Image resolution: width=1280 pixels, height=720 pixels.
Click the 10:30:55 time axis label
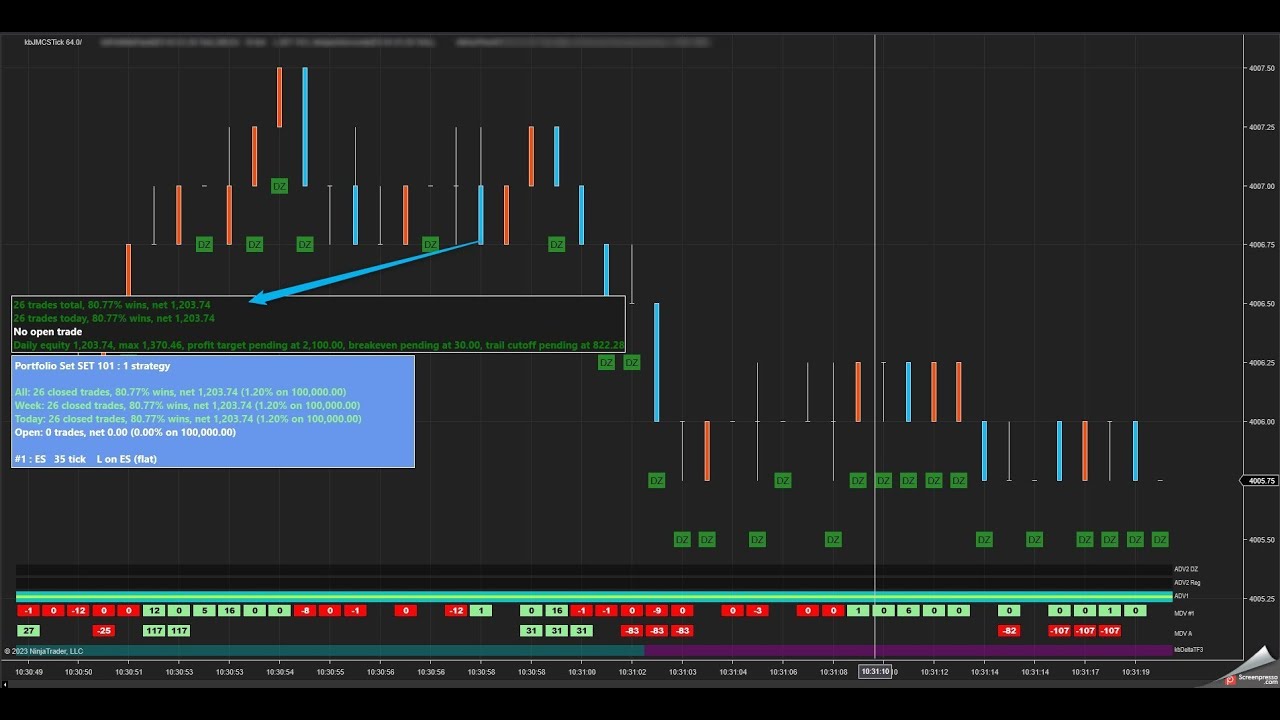(330, 672)
